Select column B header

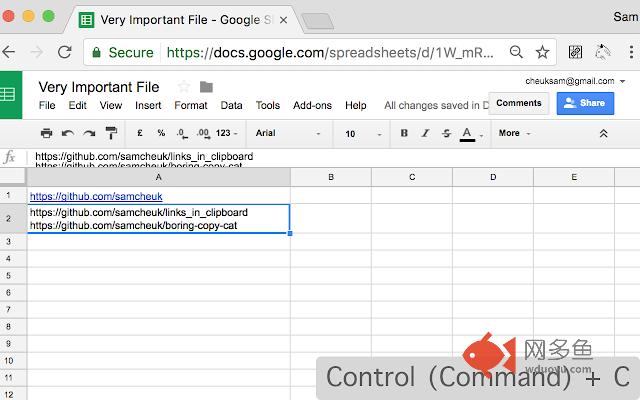(x=331, y=177)
